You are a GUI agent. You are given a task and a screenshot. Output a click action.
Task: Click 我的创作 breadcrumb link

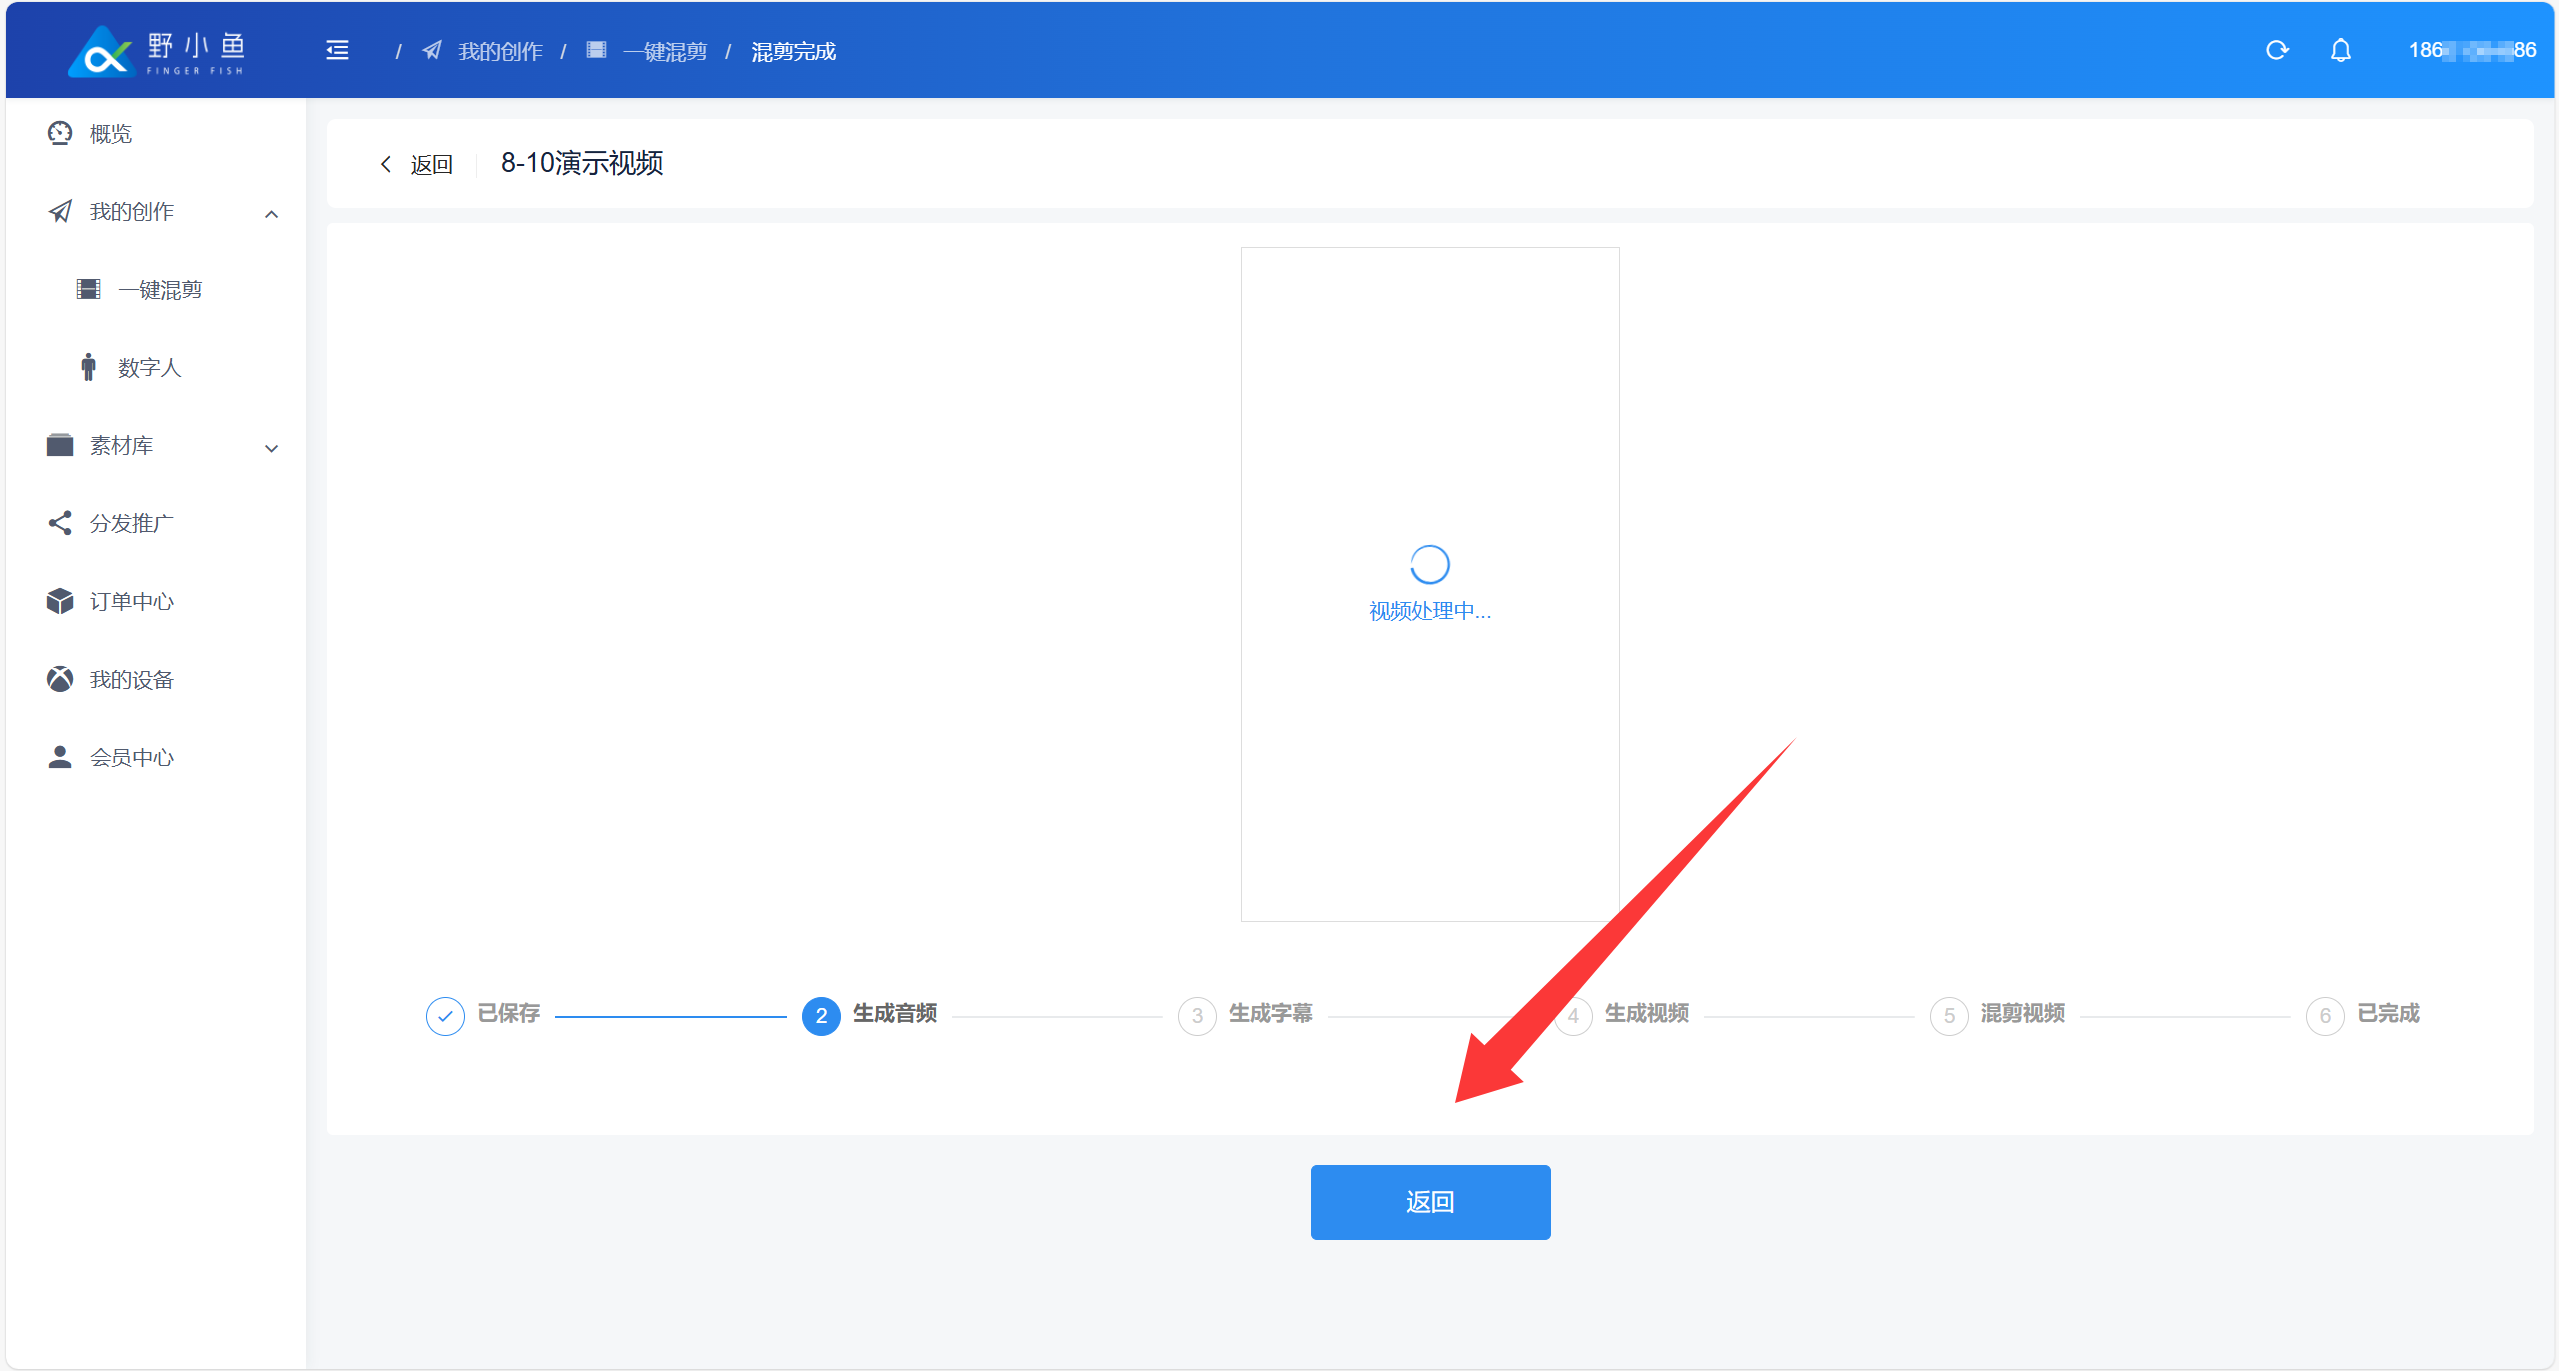499,51
